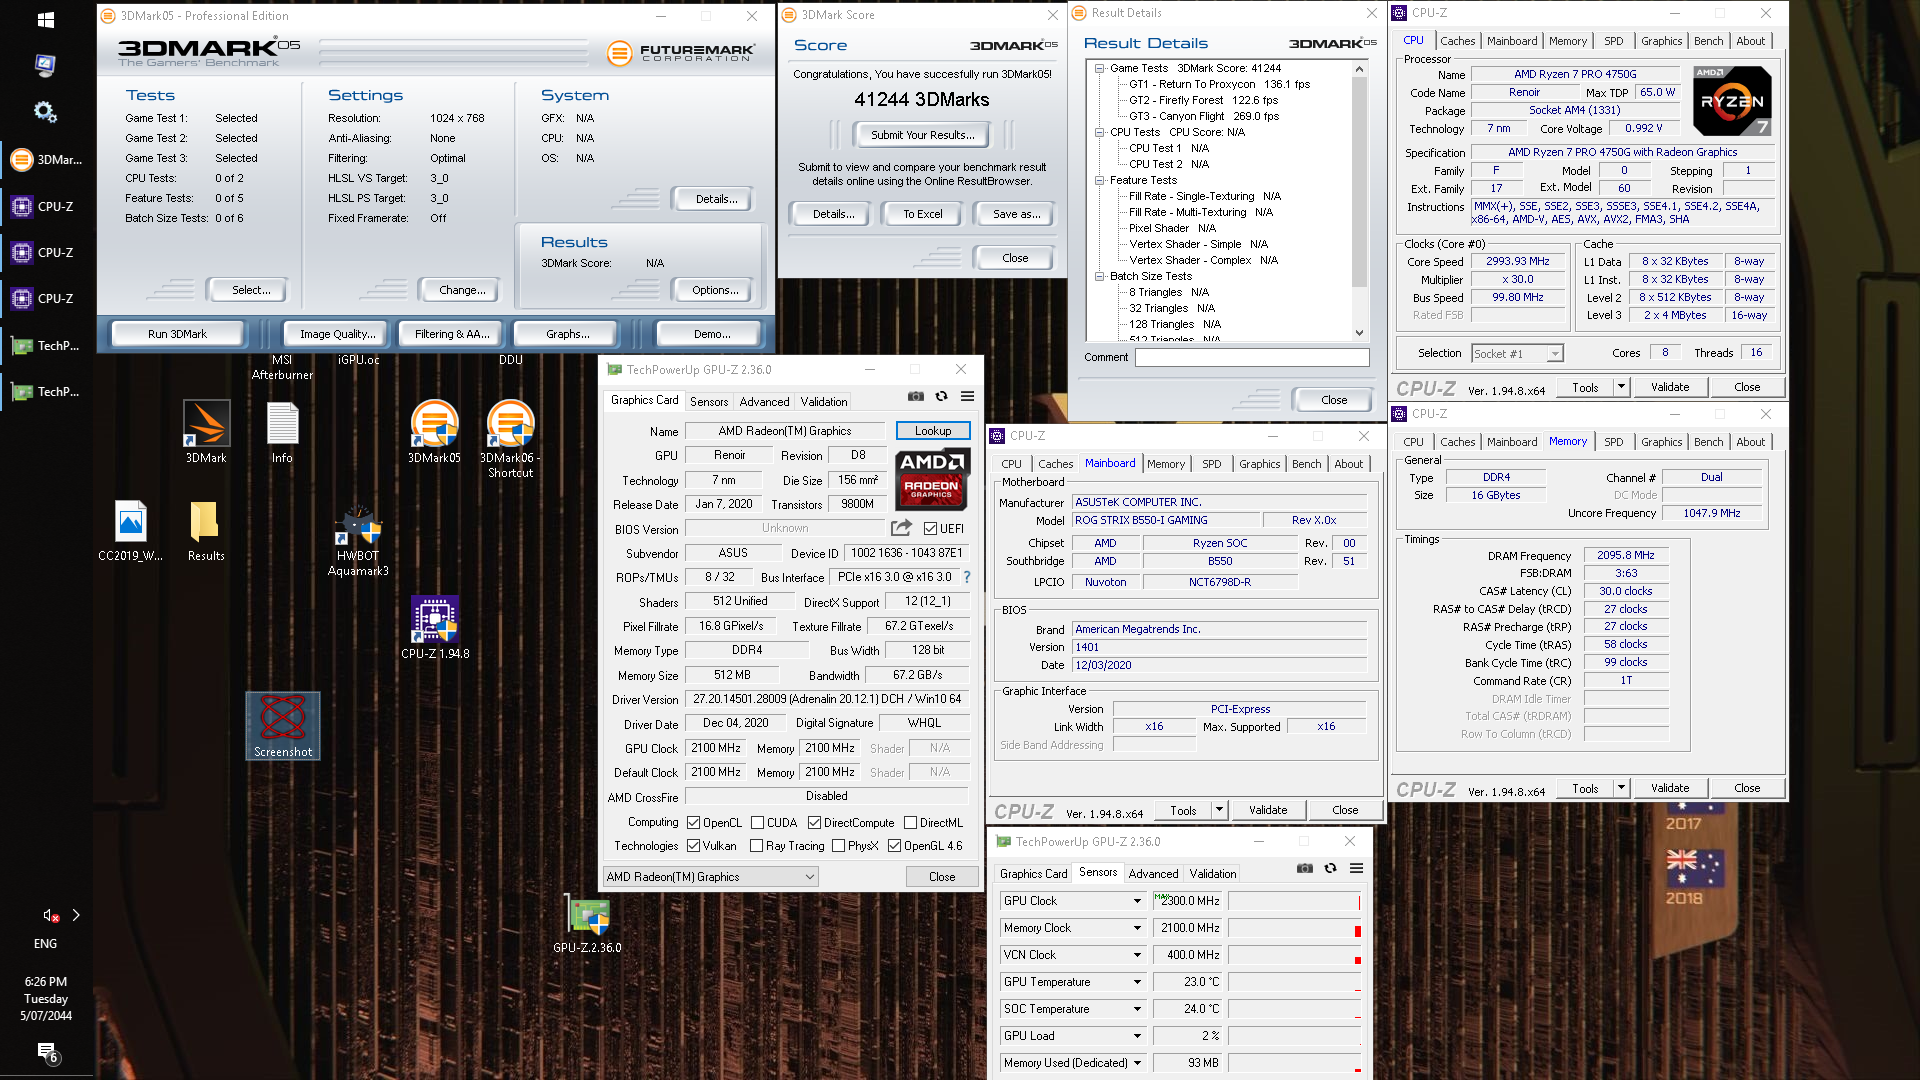The image size is (1920, 1080).
Task: Toggle the Vulkan checkbox
Action: pos(693,846)
